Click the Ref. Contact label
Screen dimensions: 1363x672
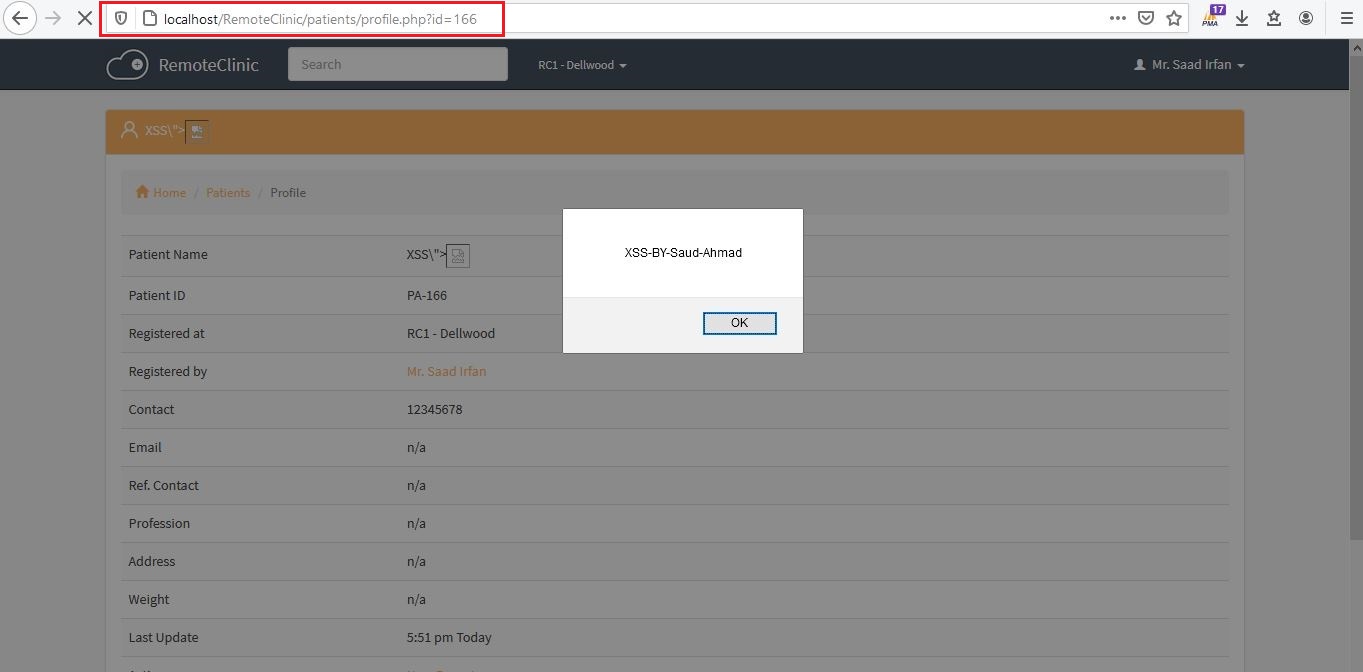[164, 485]
